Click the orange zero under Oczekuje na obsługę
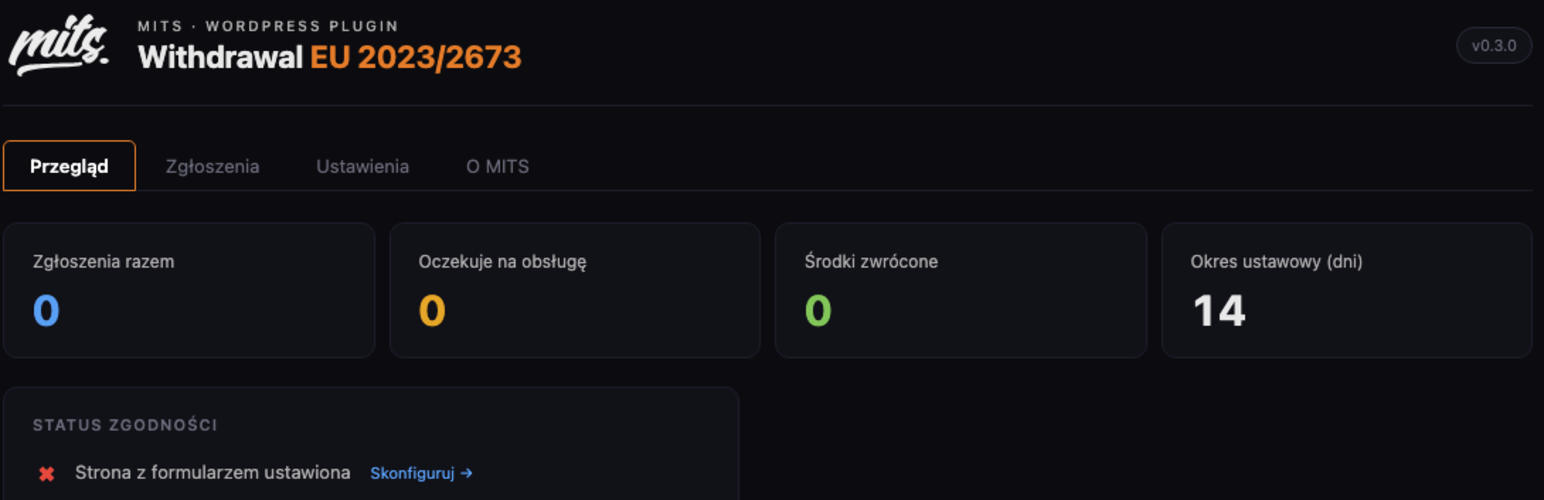 pyautogui.click(x=432, y=311)
